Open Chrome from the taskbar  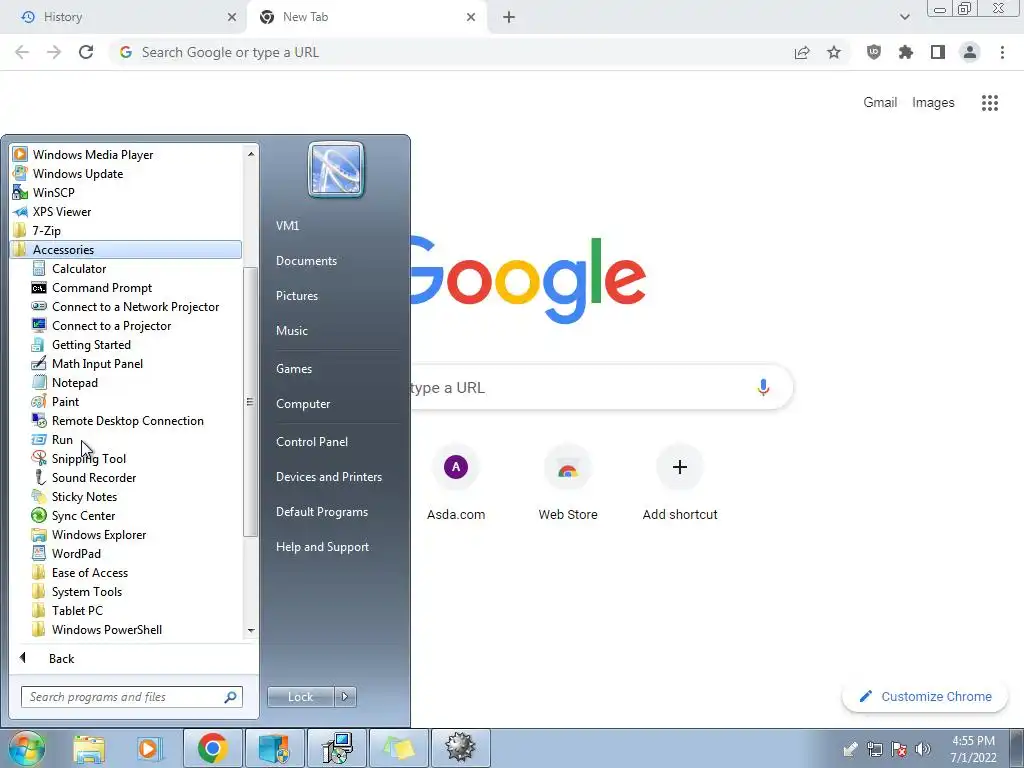pos(213,748)
